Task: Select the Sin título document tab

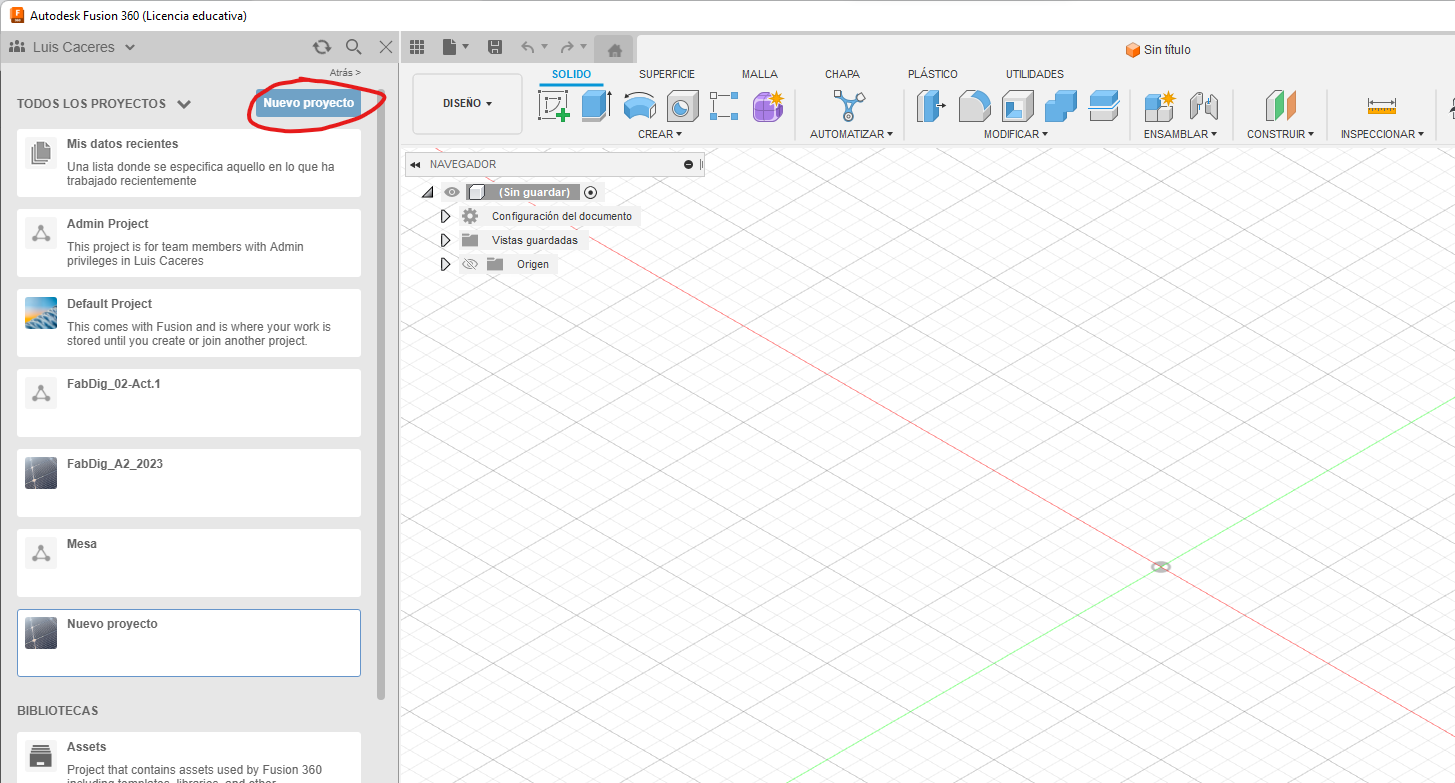Action: [1158, 49]
